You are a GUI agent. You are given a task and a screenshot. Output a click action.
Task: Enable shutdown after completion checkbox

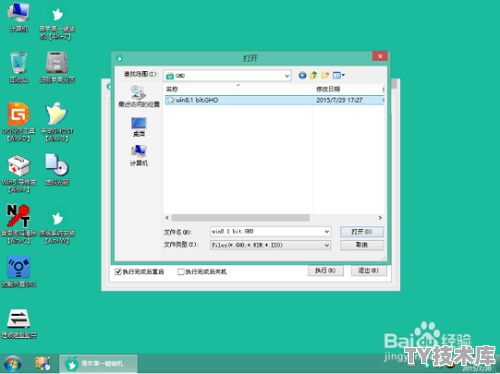pos(181,272)
